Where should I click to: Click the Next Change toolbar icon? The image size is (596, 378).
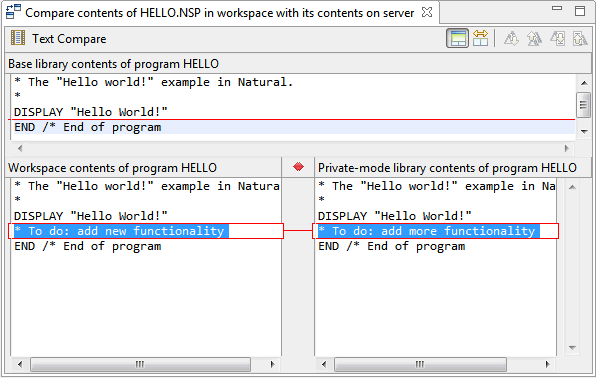(x=558, y=38)
